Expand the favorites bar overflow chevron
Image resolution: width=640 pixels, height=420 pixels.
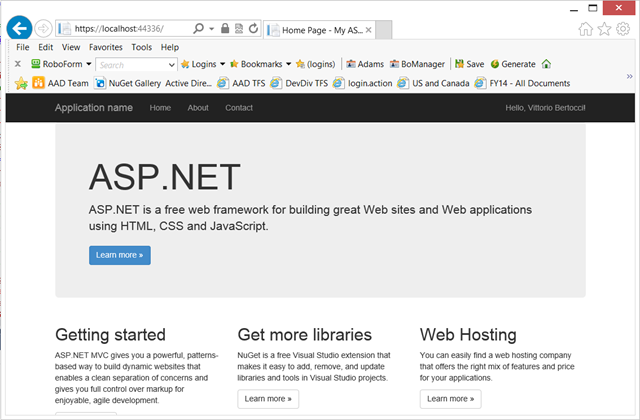click(629, 76)
